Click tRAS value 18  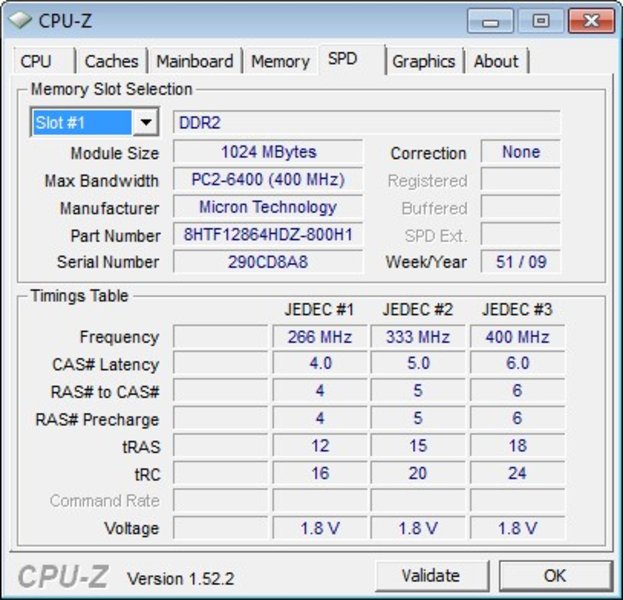point(517,445)
